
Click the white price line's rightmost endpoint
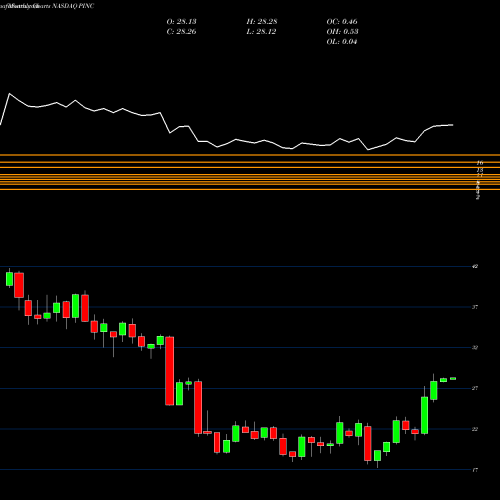tap(453, 125)
